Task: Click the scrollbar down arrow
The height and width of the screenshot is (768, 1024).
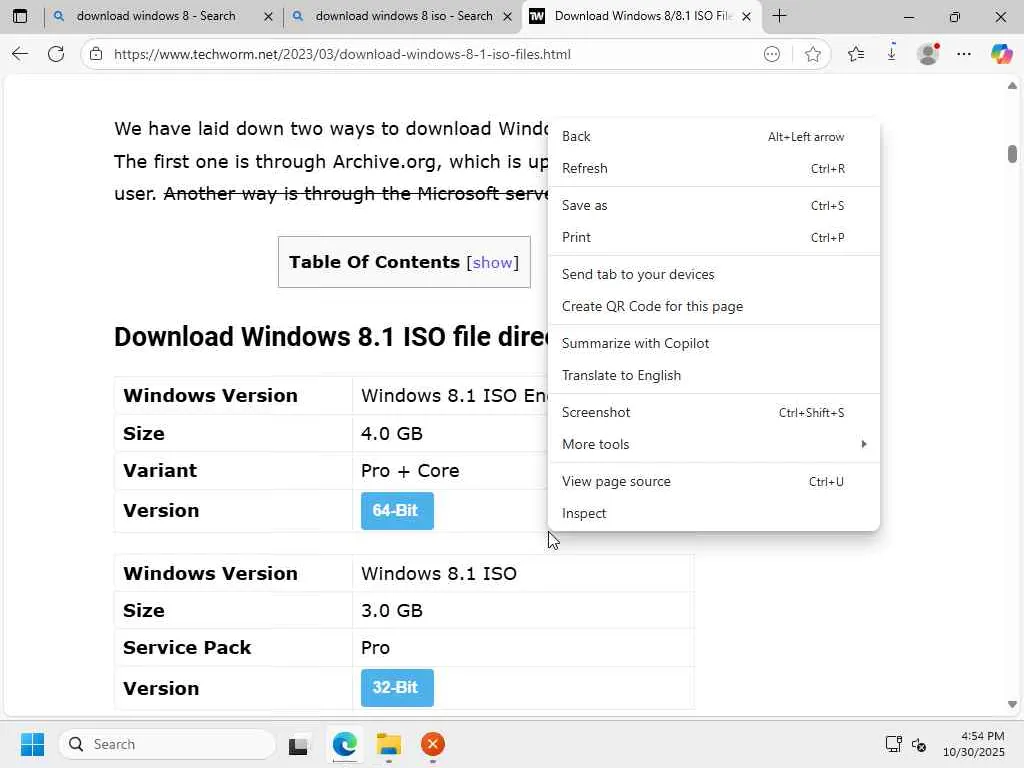Action: 1012,705
